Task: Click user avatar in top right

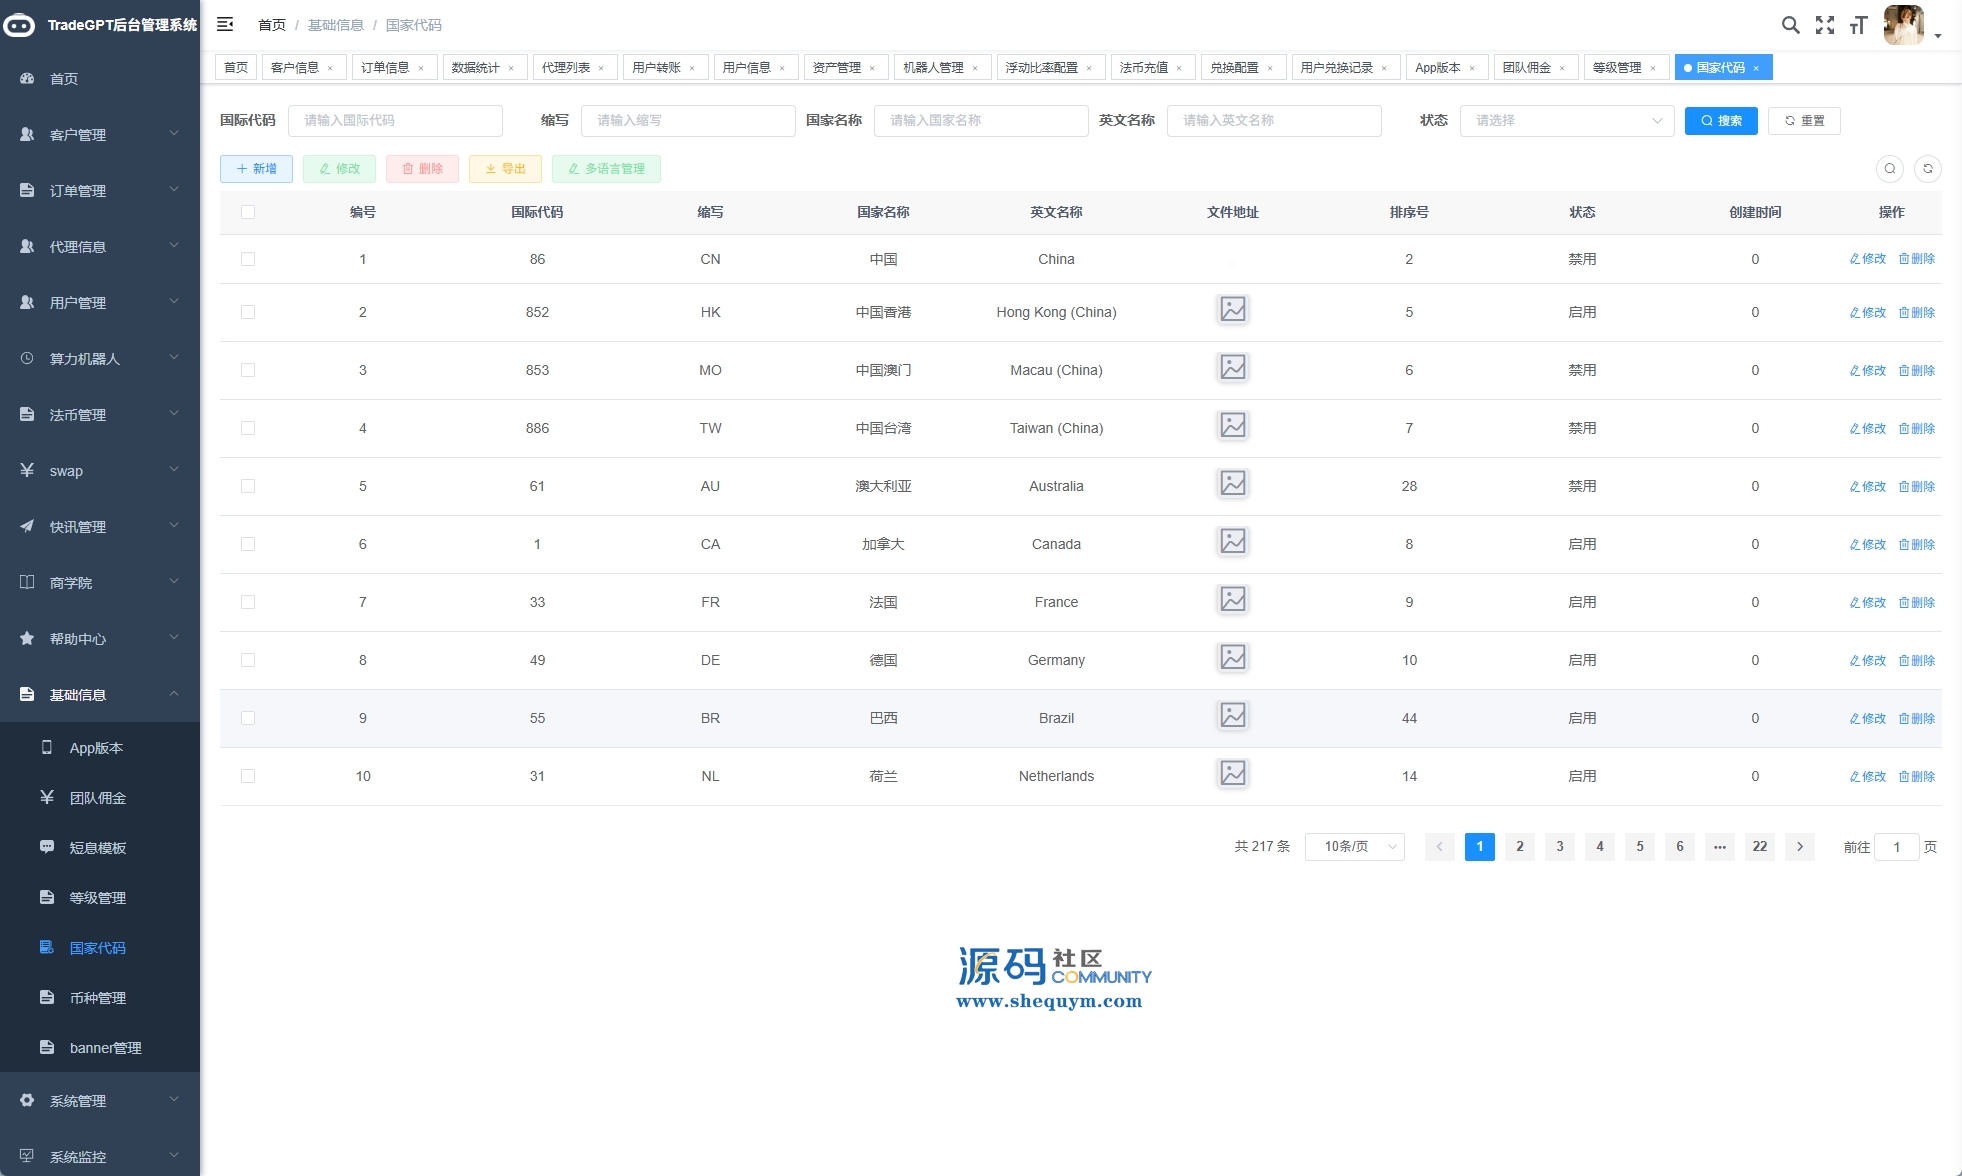Action: click(1903, 25)
